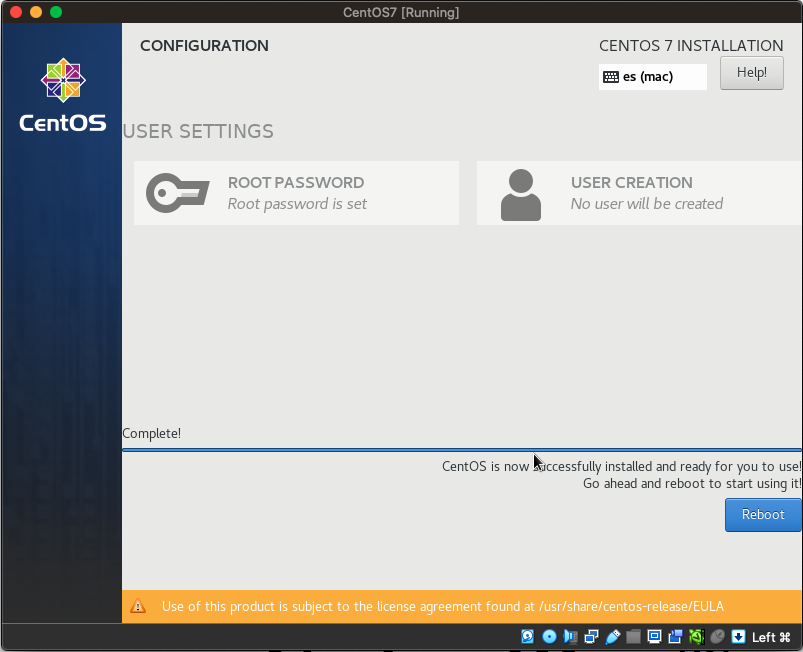Click the installation progress bar
Image resolution: width=803 pixels, height=652 pixels.
point(461,450)
